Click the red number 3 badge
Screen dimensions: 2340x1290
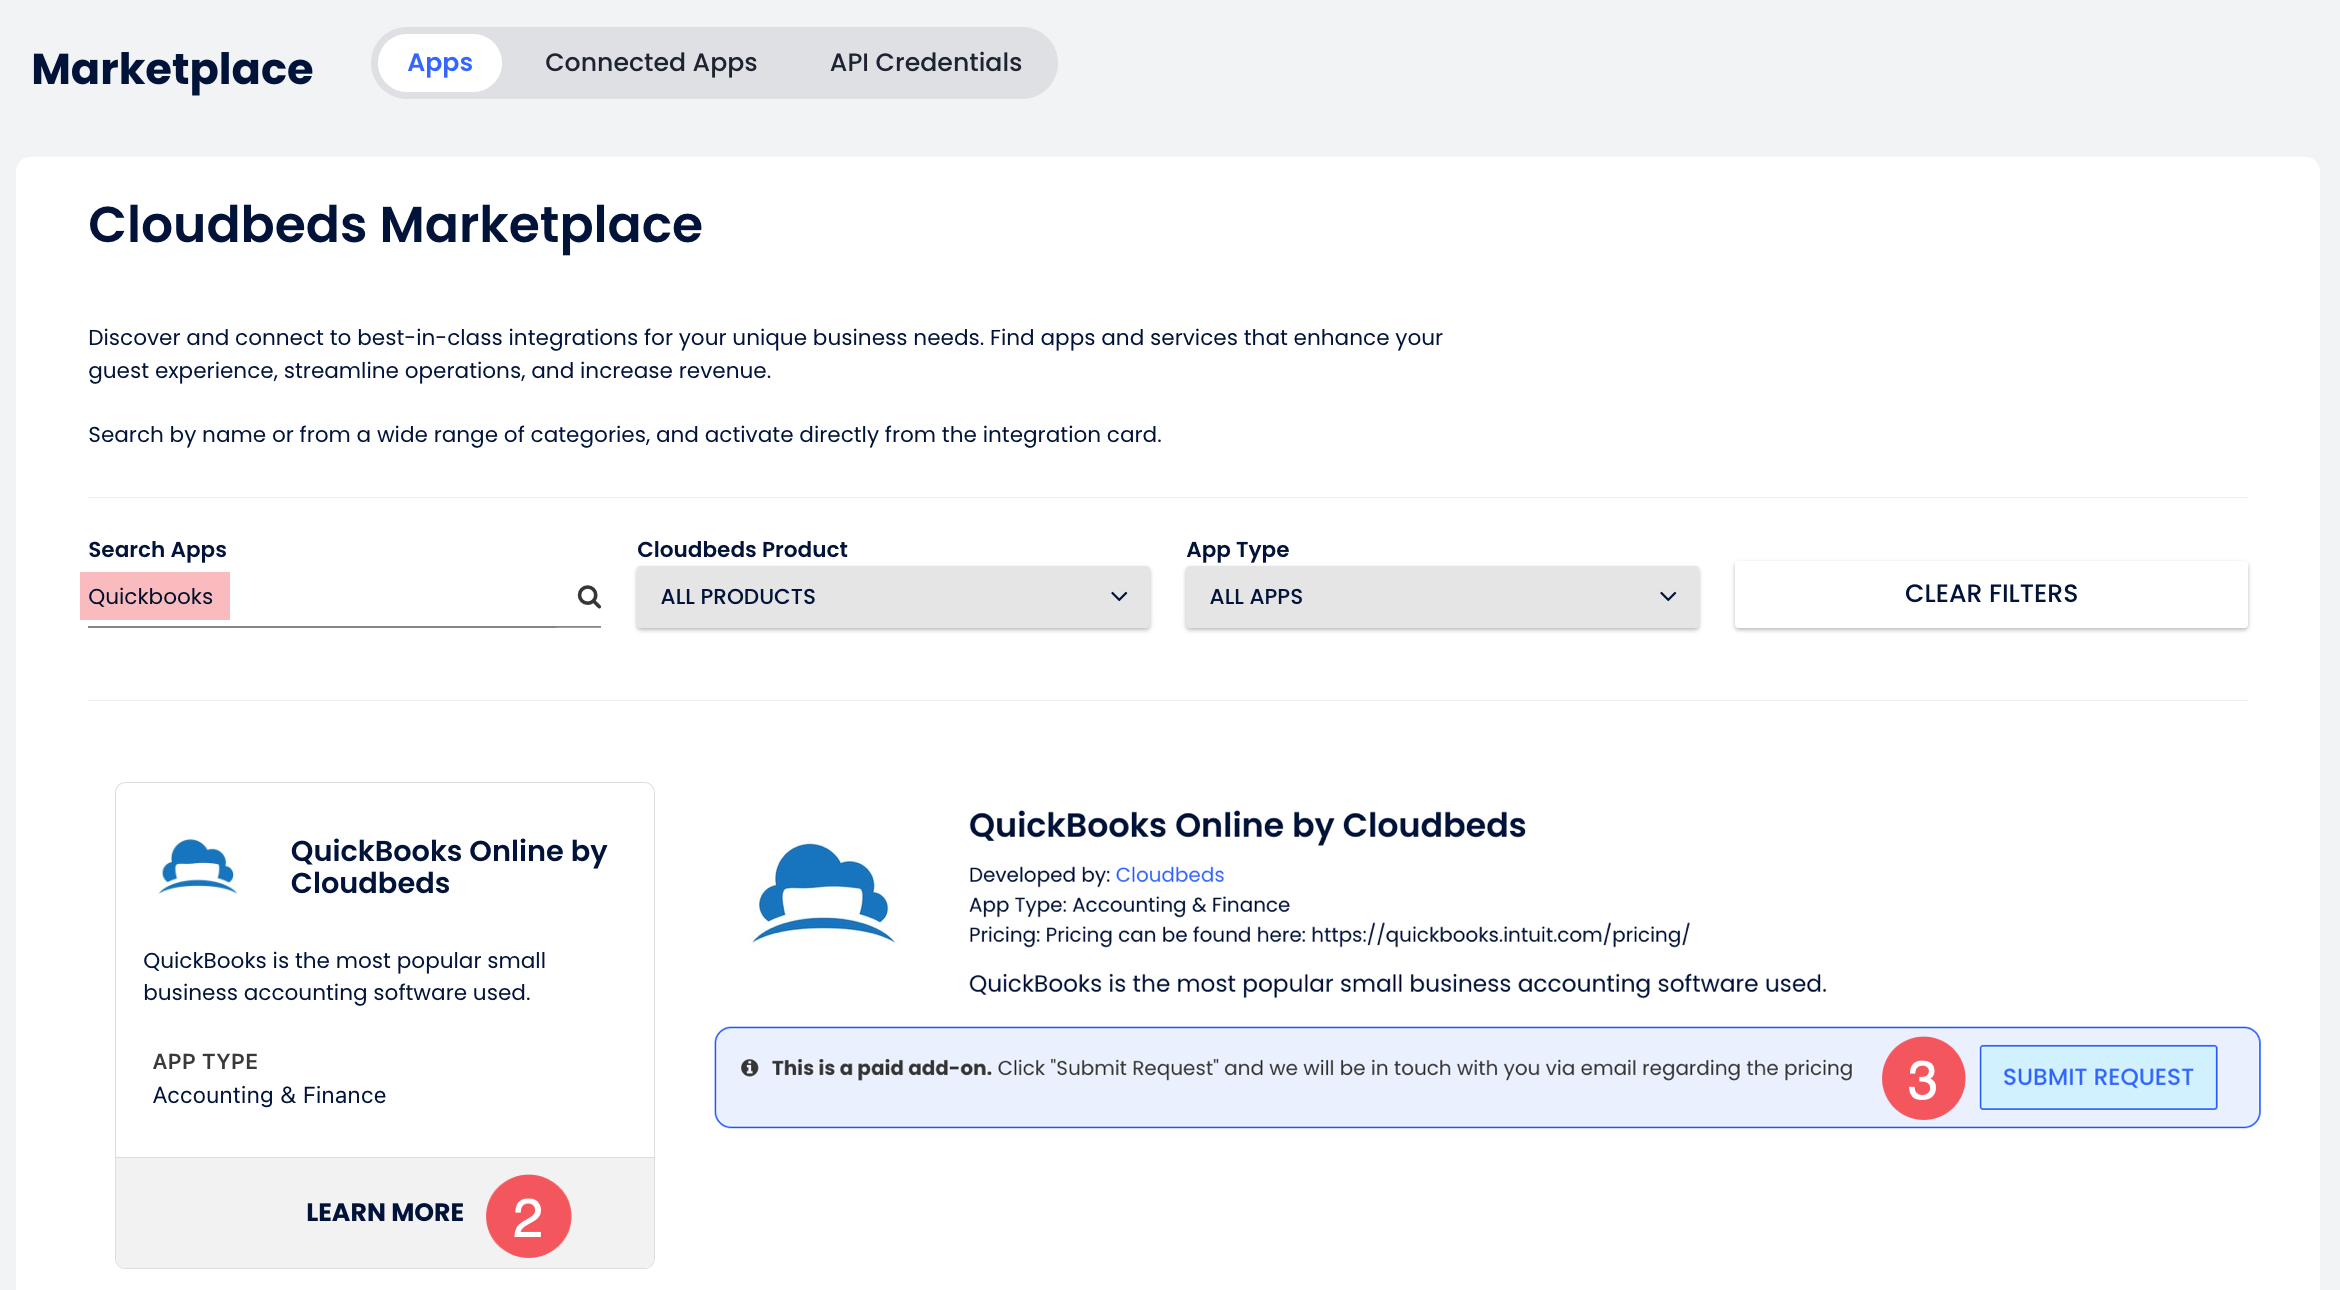(x=1922, y=1078)
